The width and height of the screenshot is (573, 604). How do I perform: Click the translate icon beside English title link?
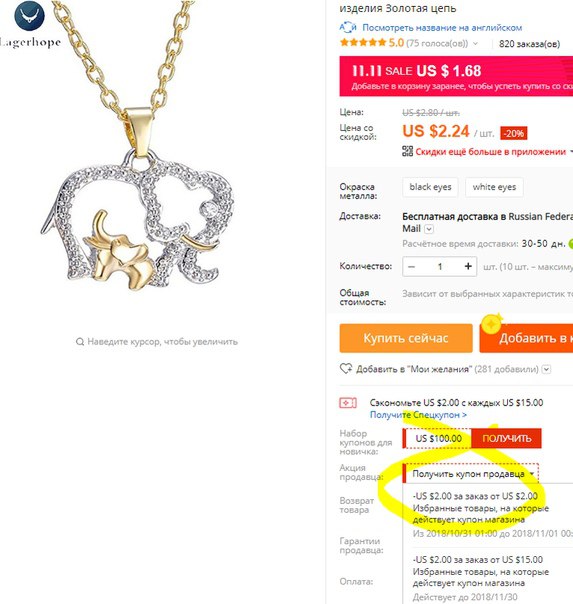pyautogui.click(x=348, y=28)
